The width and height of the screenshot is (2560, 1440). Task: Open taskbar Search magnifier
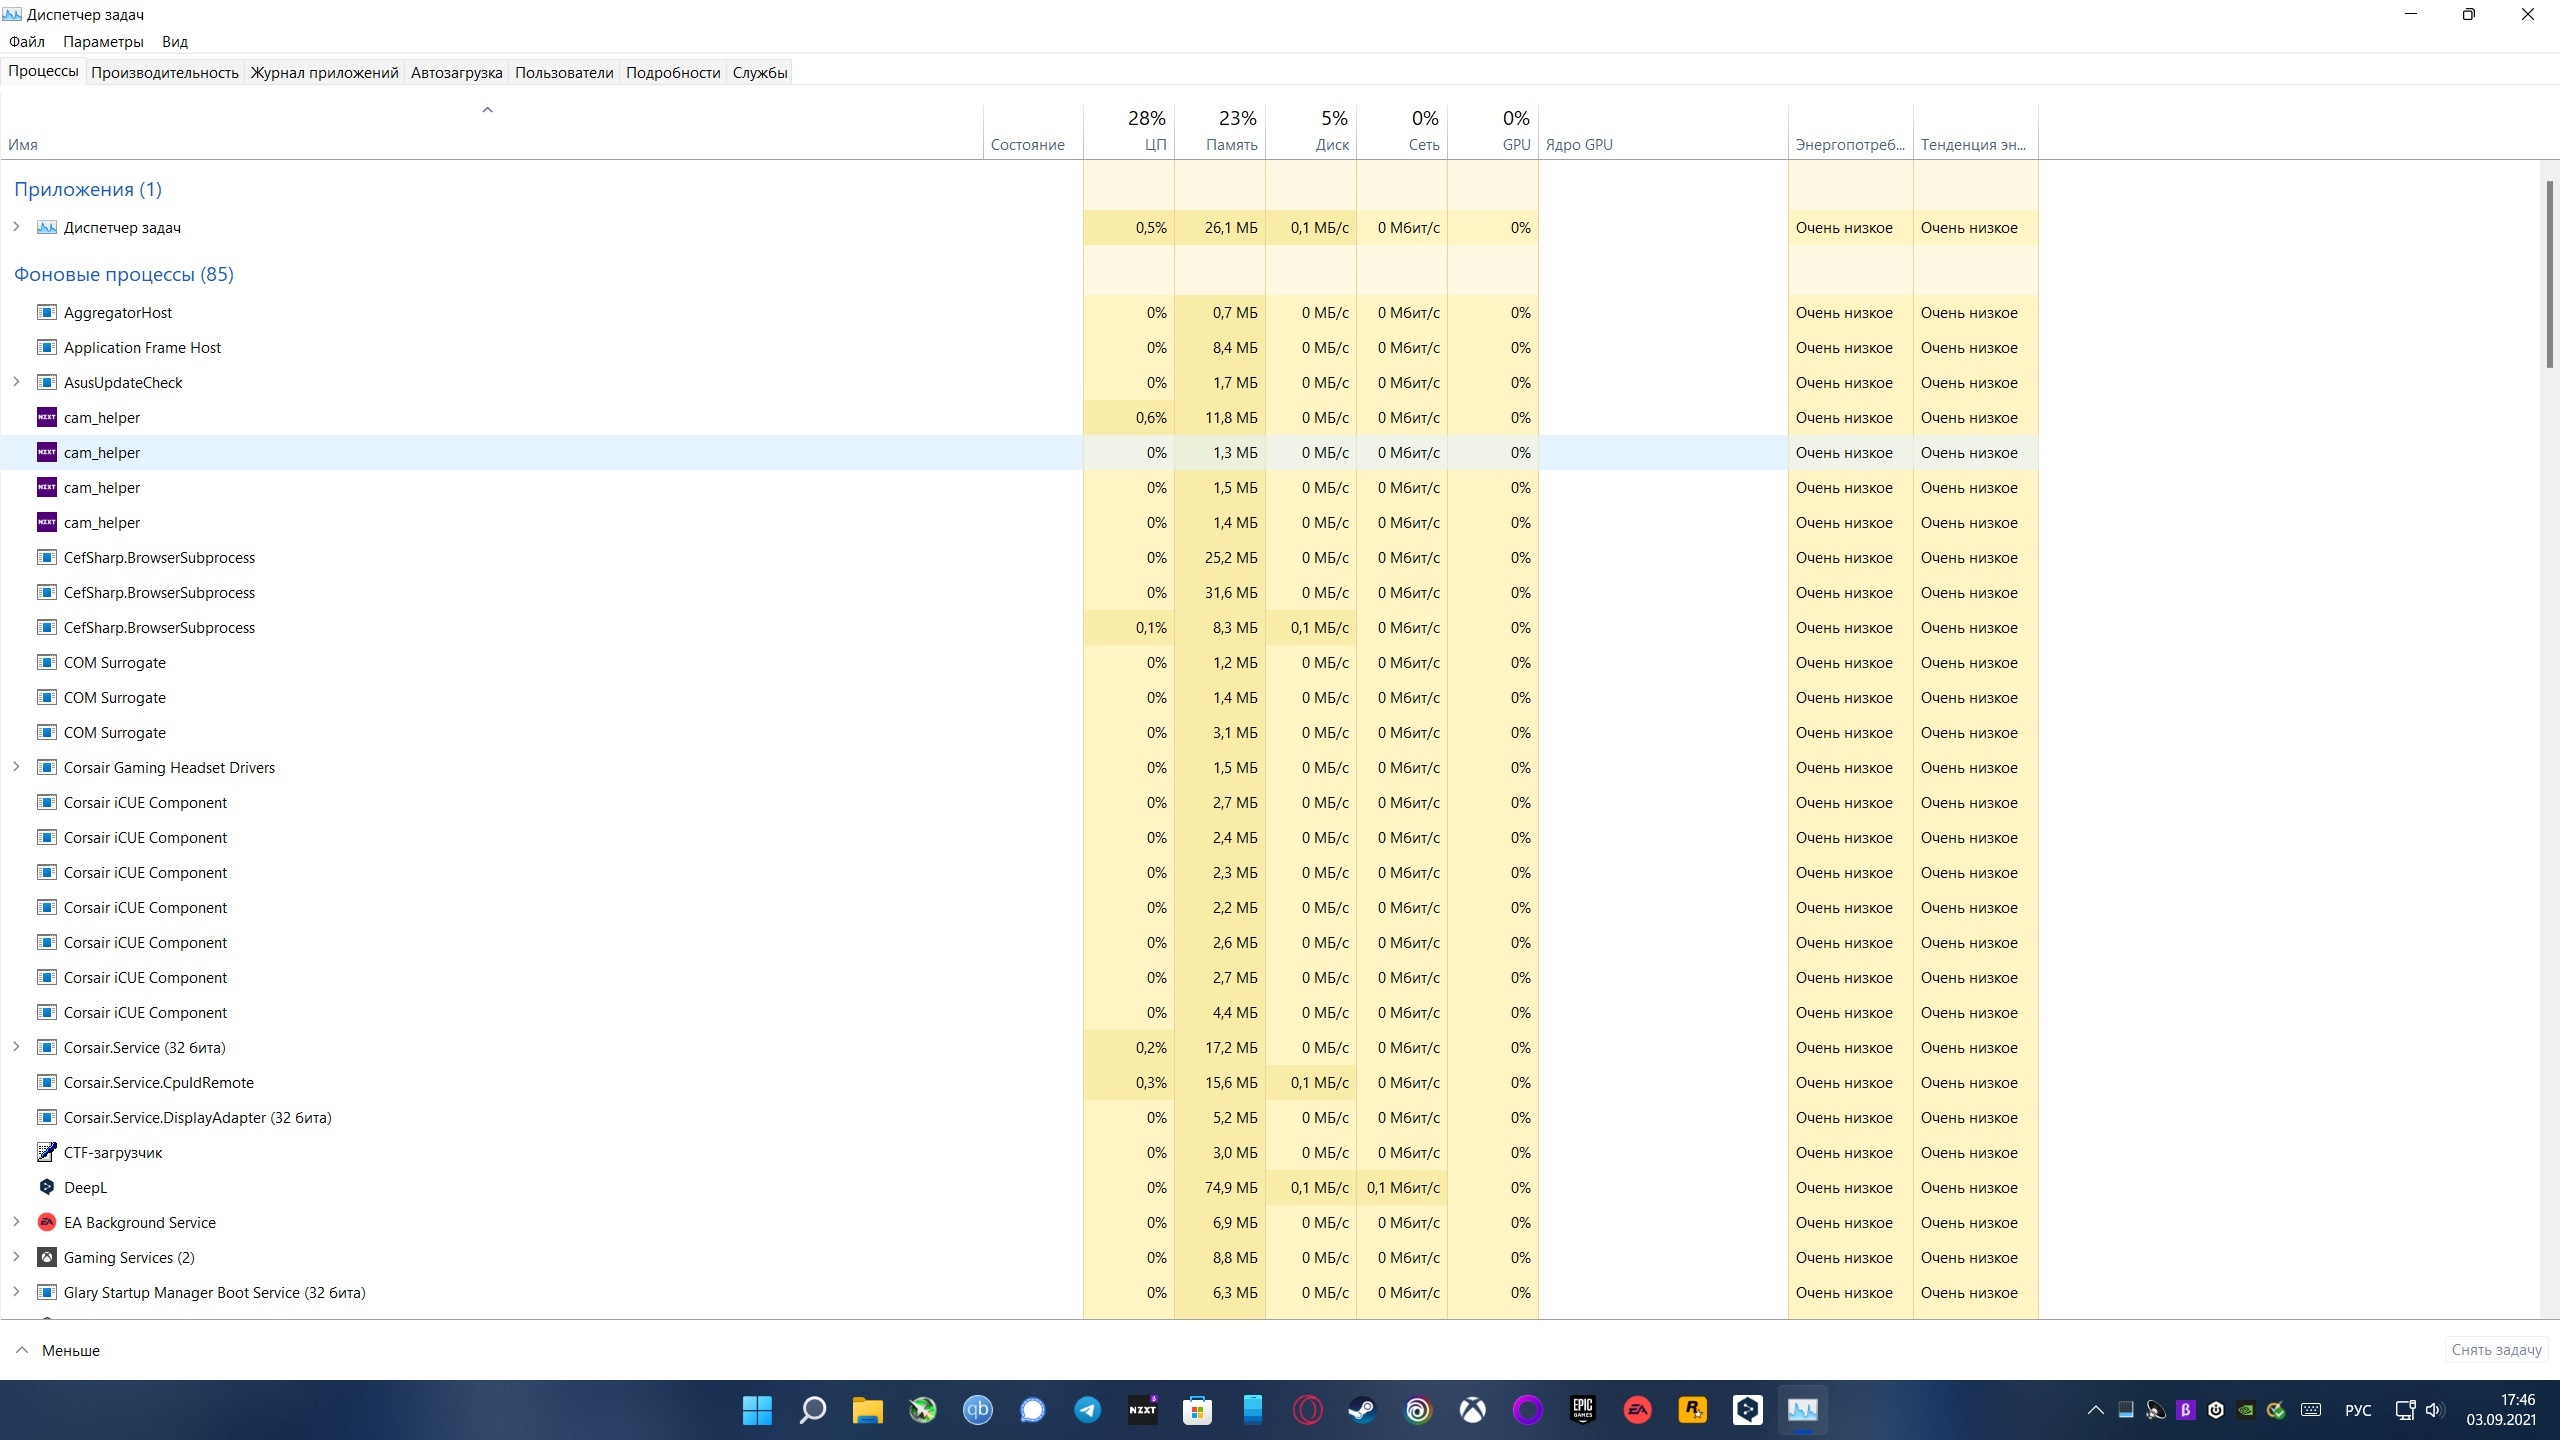tap(812, 1410)
